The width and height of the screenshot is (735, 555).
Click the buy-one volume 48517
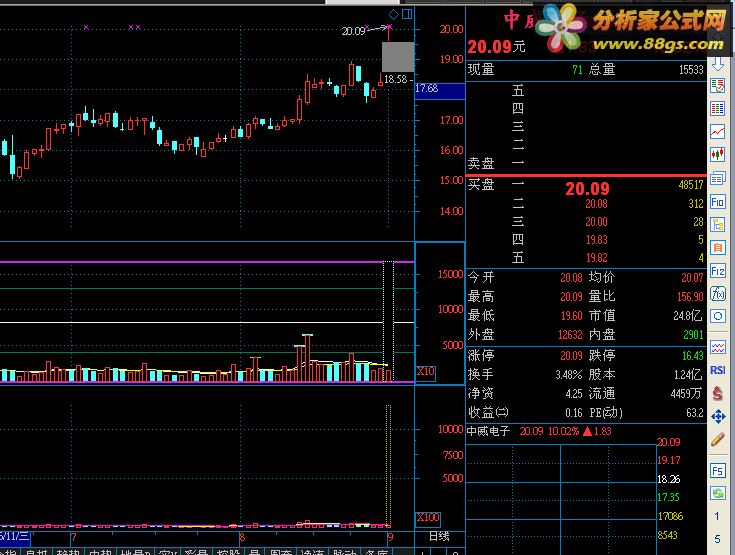pos(690,185)
